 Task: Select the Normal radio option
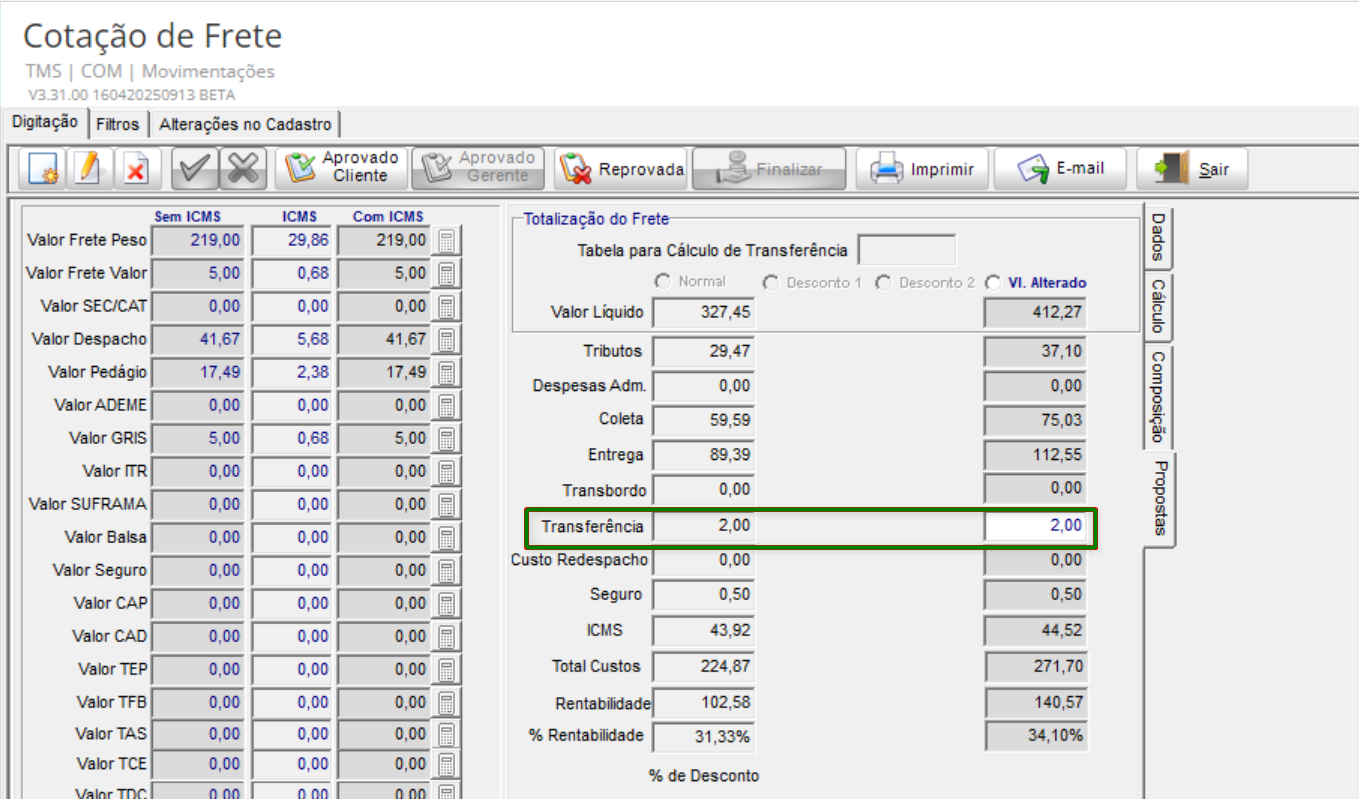pyautogui.click(x=662, y=283)
